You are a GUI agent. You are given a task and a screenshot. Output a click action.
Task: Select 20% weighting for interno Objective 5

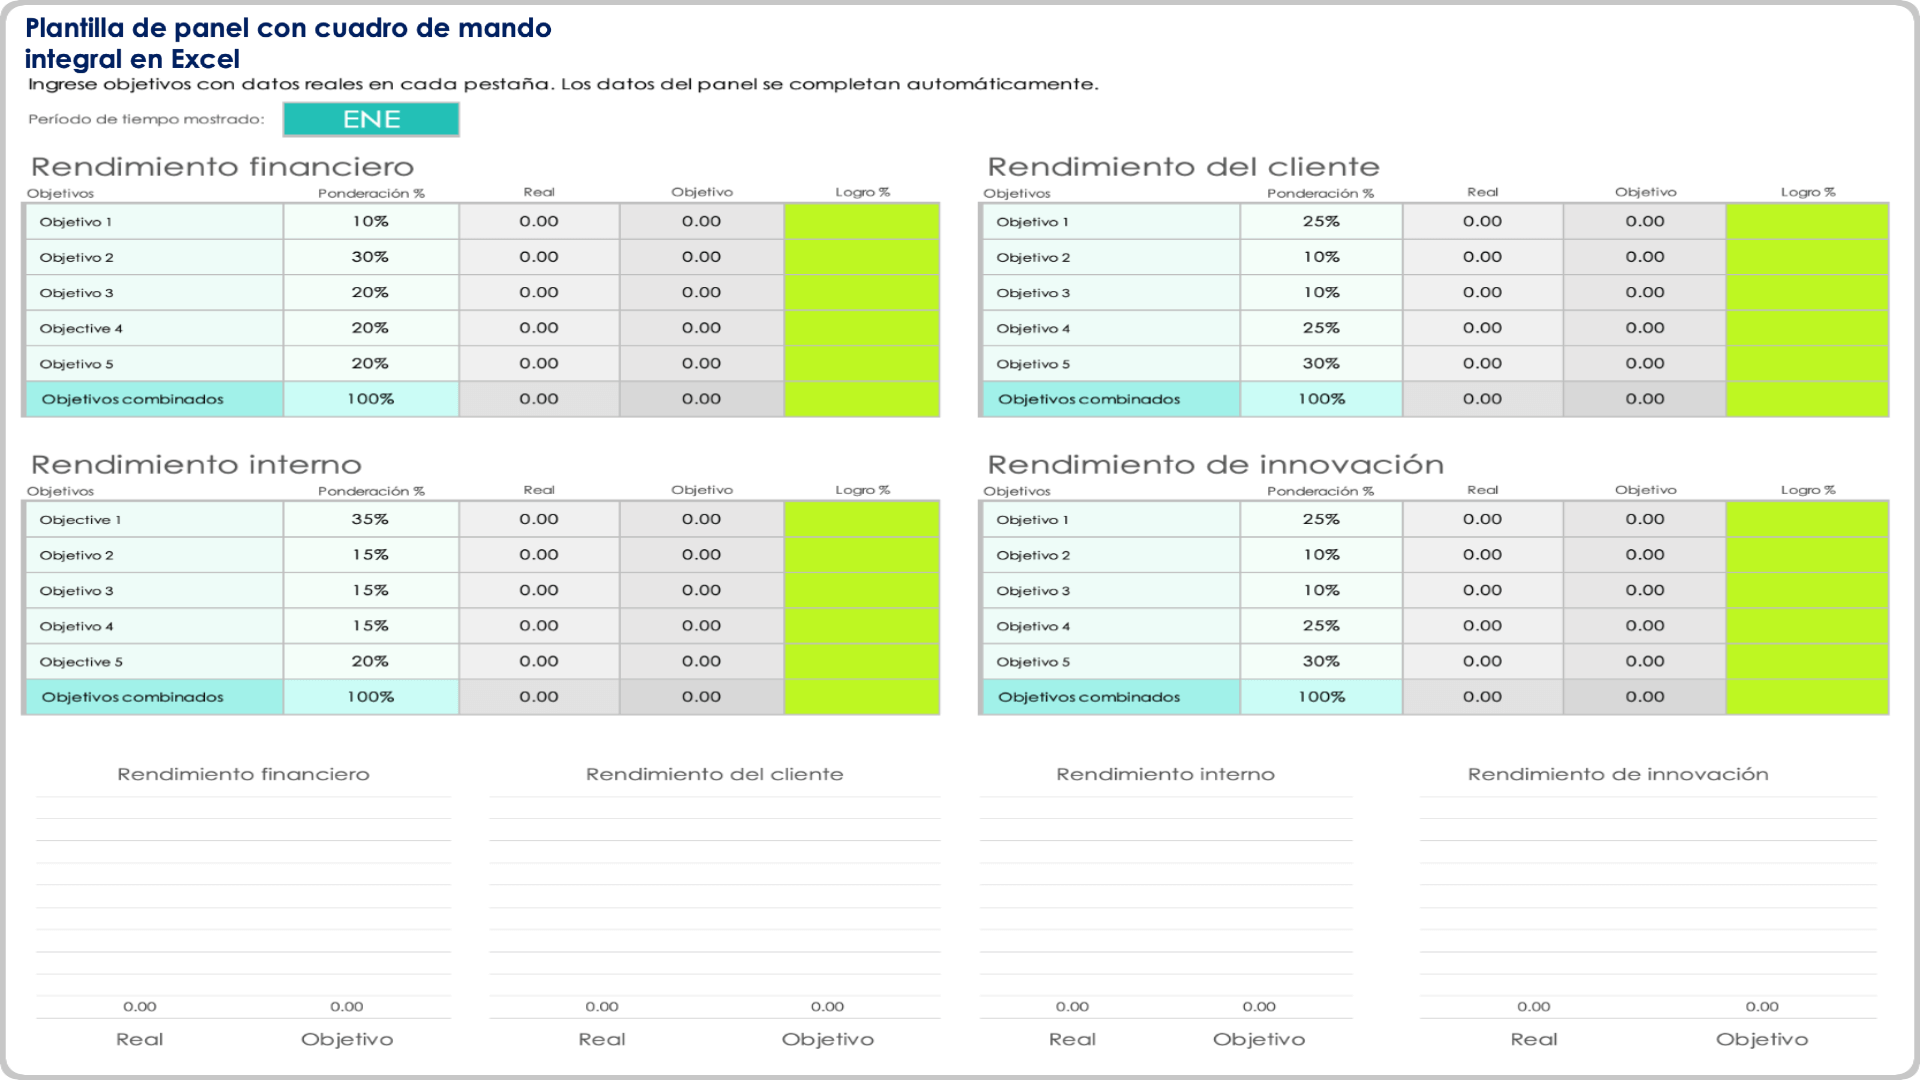[371, 661]
